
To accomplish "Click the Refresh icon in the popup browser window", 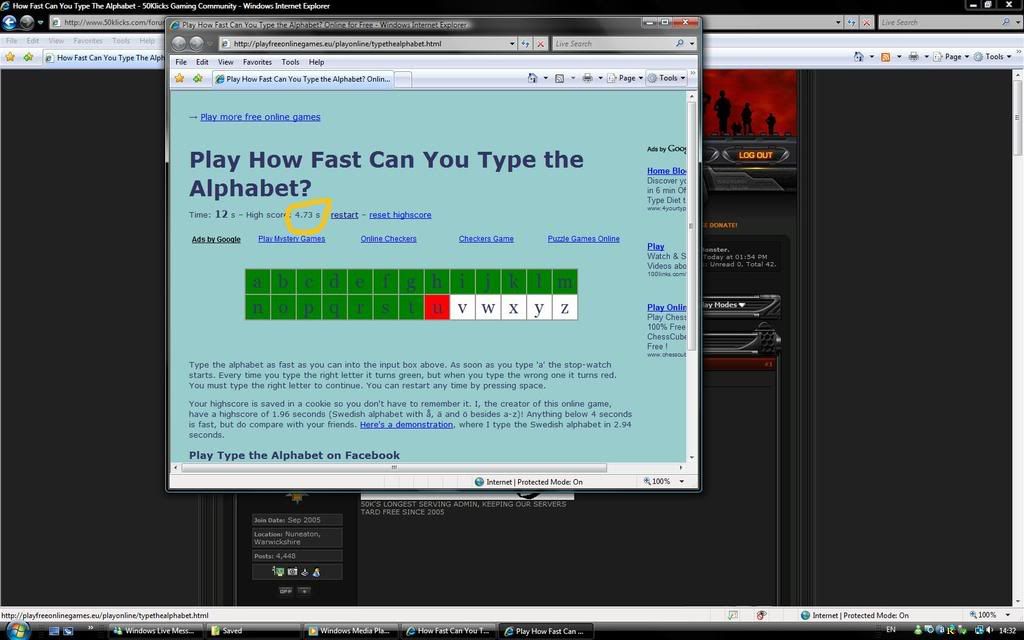I will pos(526,44).
